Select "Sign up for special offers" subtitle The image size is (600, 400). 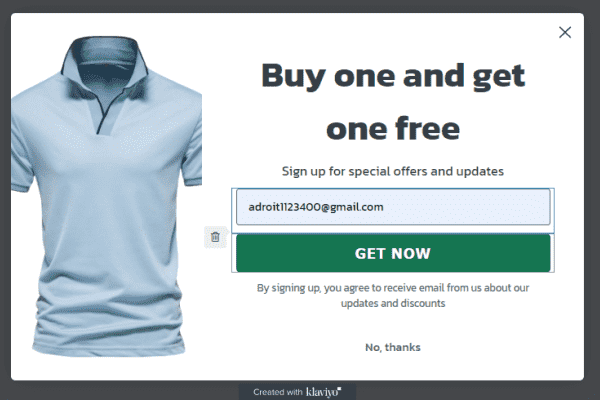[x=393, y=171]
